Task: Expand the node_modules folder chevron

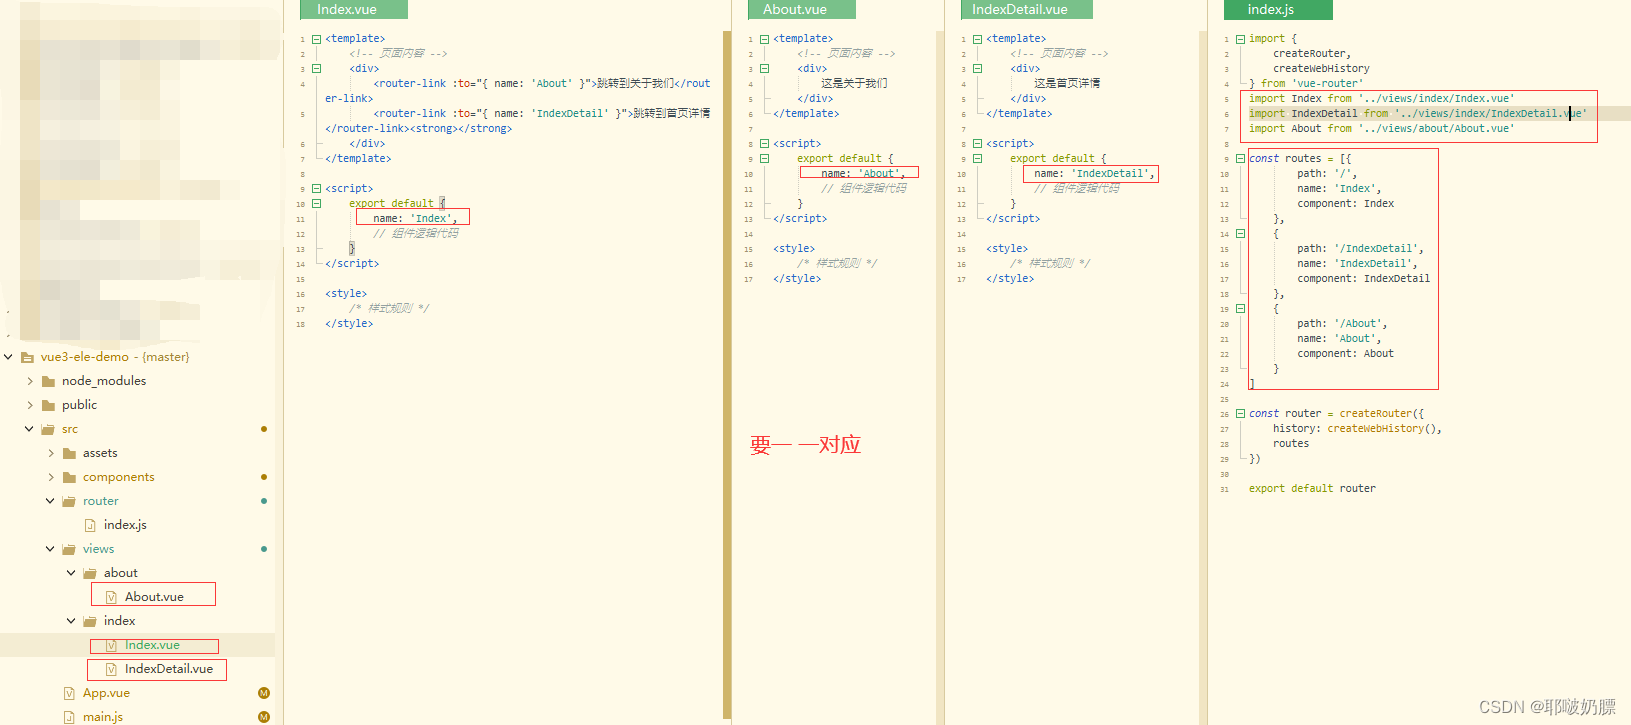Action: pos(30,381)
